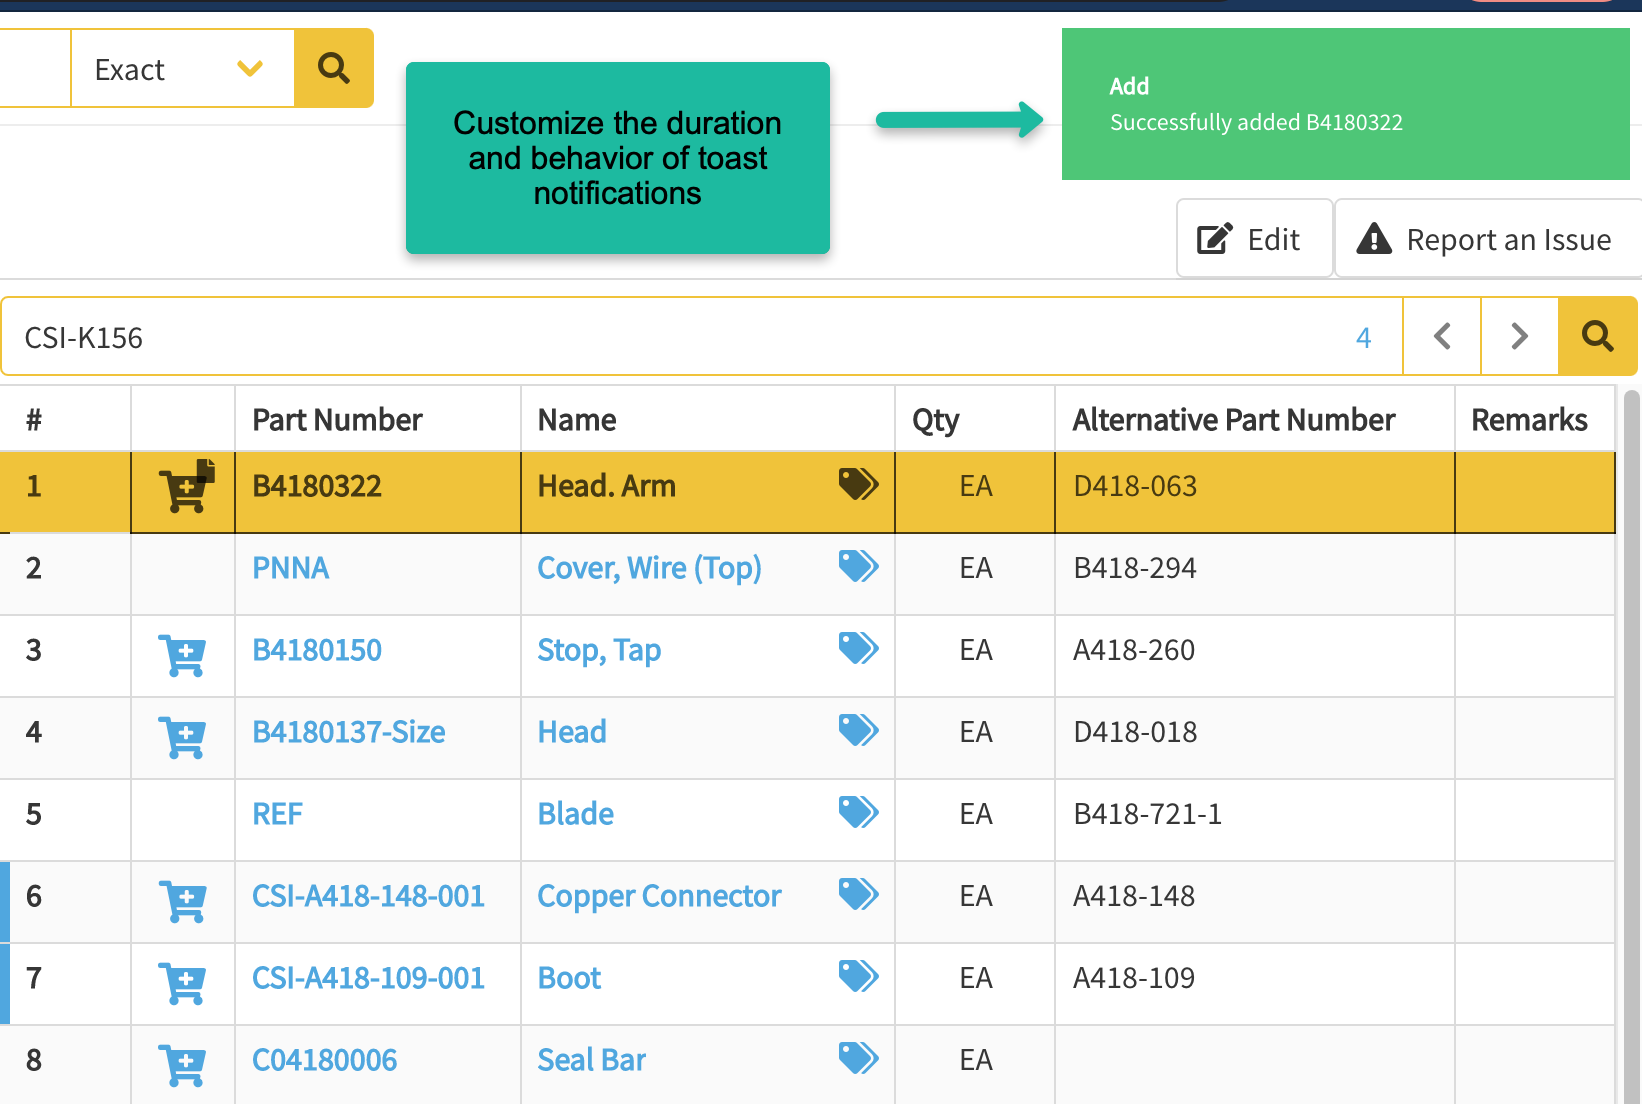Click the Part Number column header

point(337,420)
